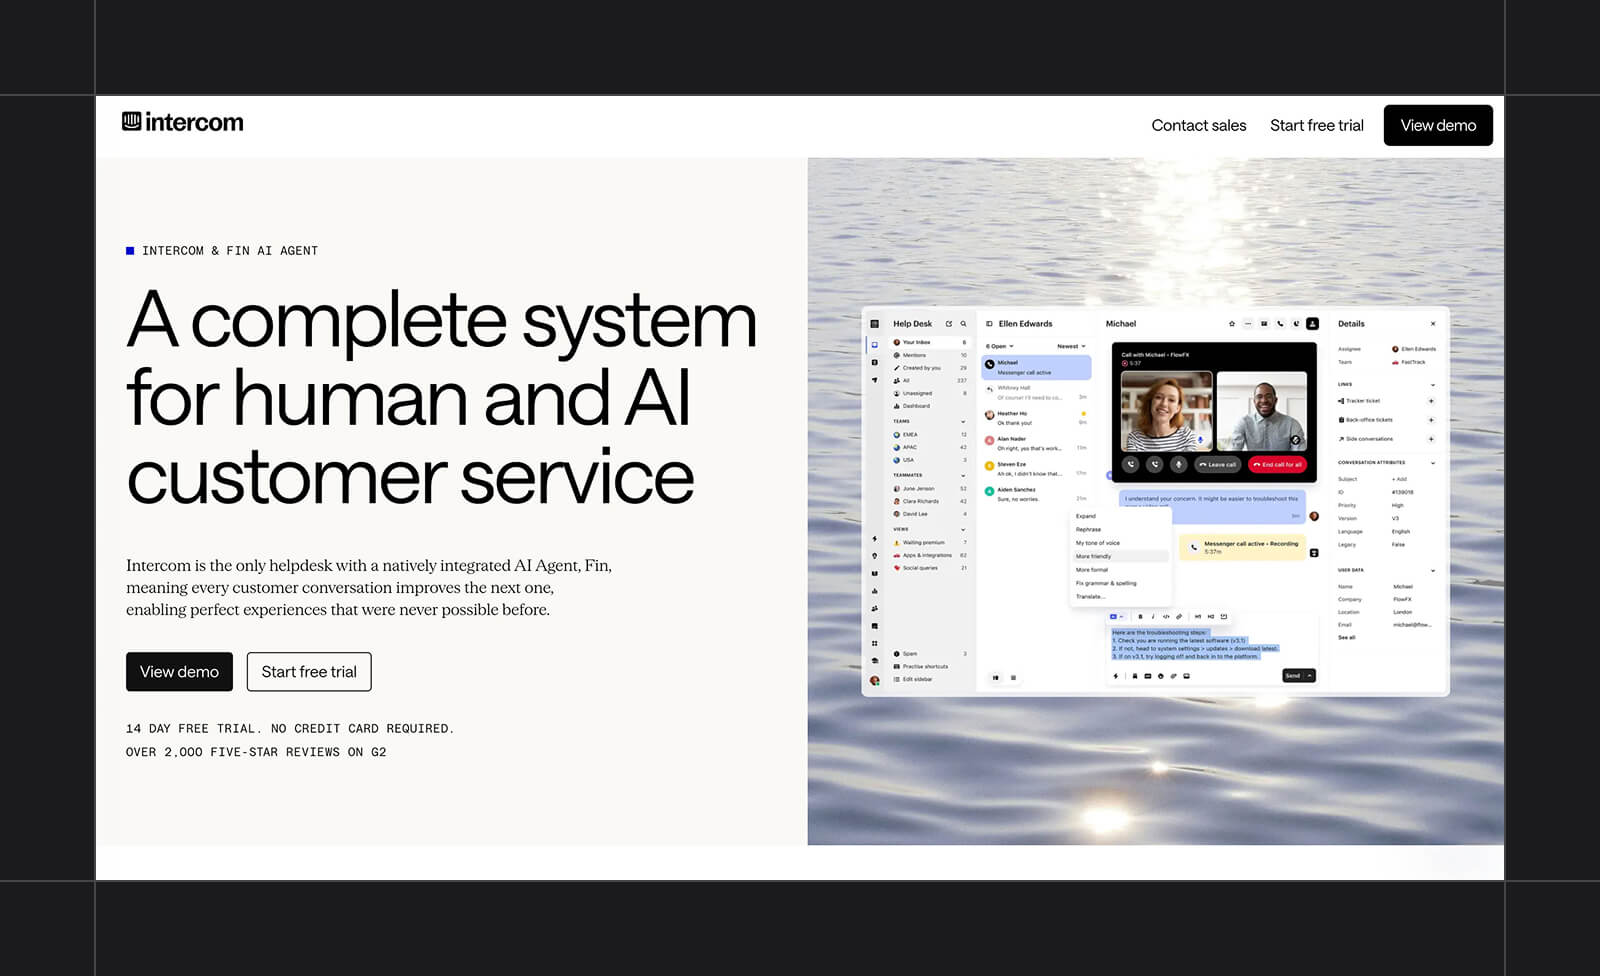The image size is (1600, 976).
Task: Click See all under User Data
Action: point(1347,637)
